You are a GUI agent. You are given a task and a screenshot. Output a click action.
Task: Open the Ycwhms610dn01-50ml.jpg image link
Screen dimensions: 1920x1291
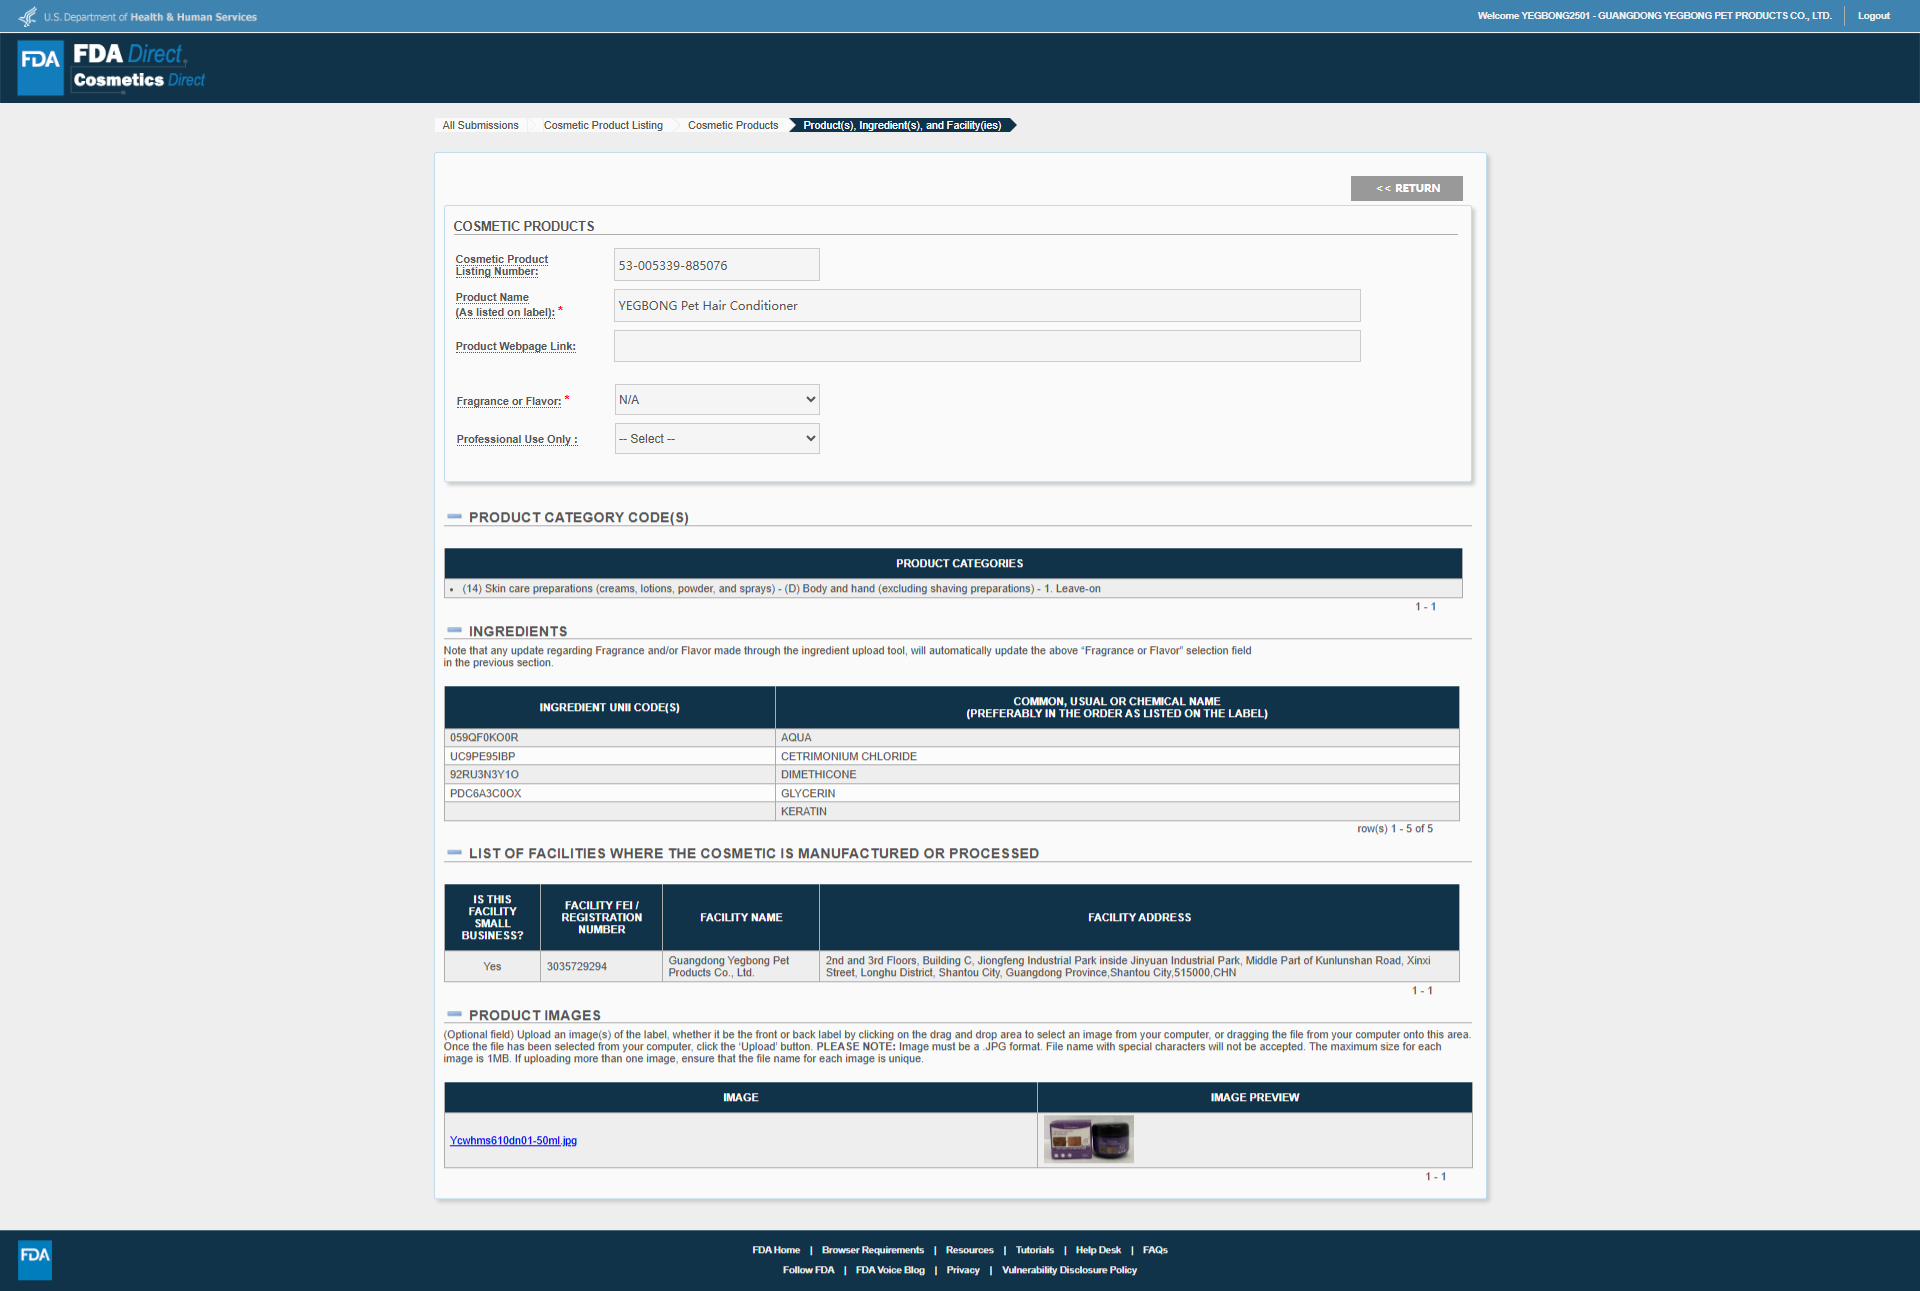513,1141
